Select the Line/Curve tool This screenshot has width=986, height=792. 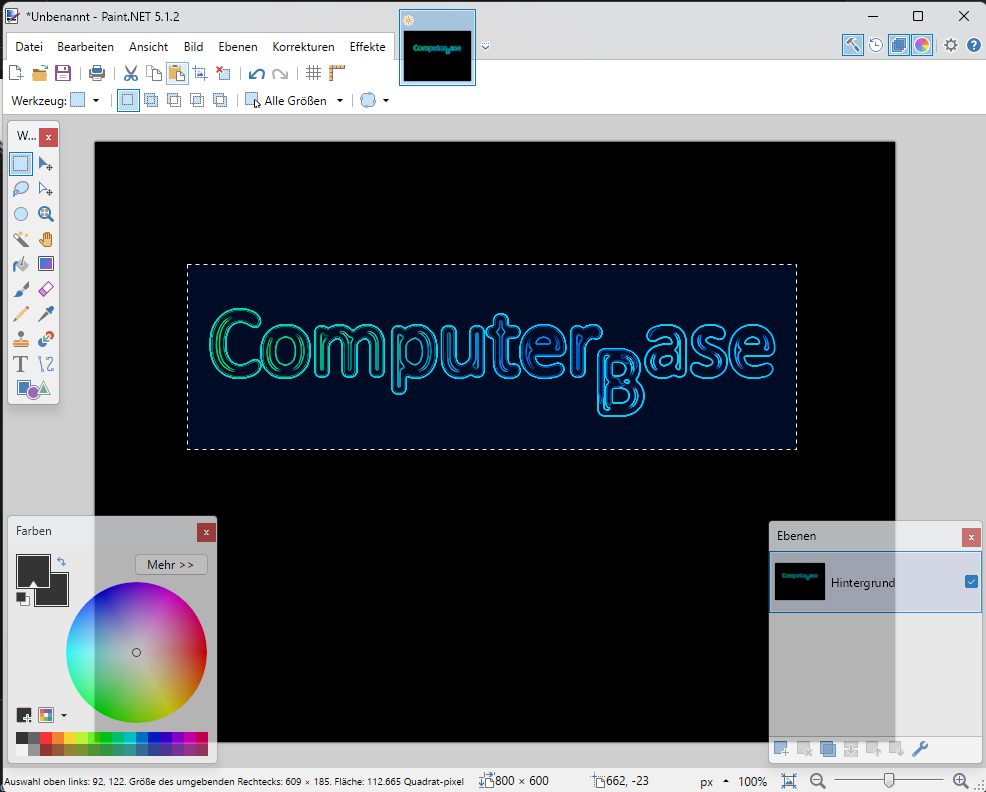pos(45,364)
